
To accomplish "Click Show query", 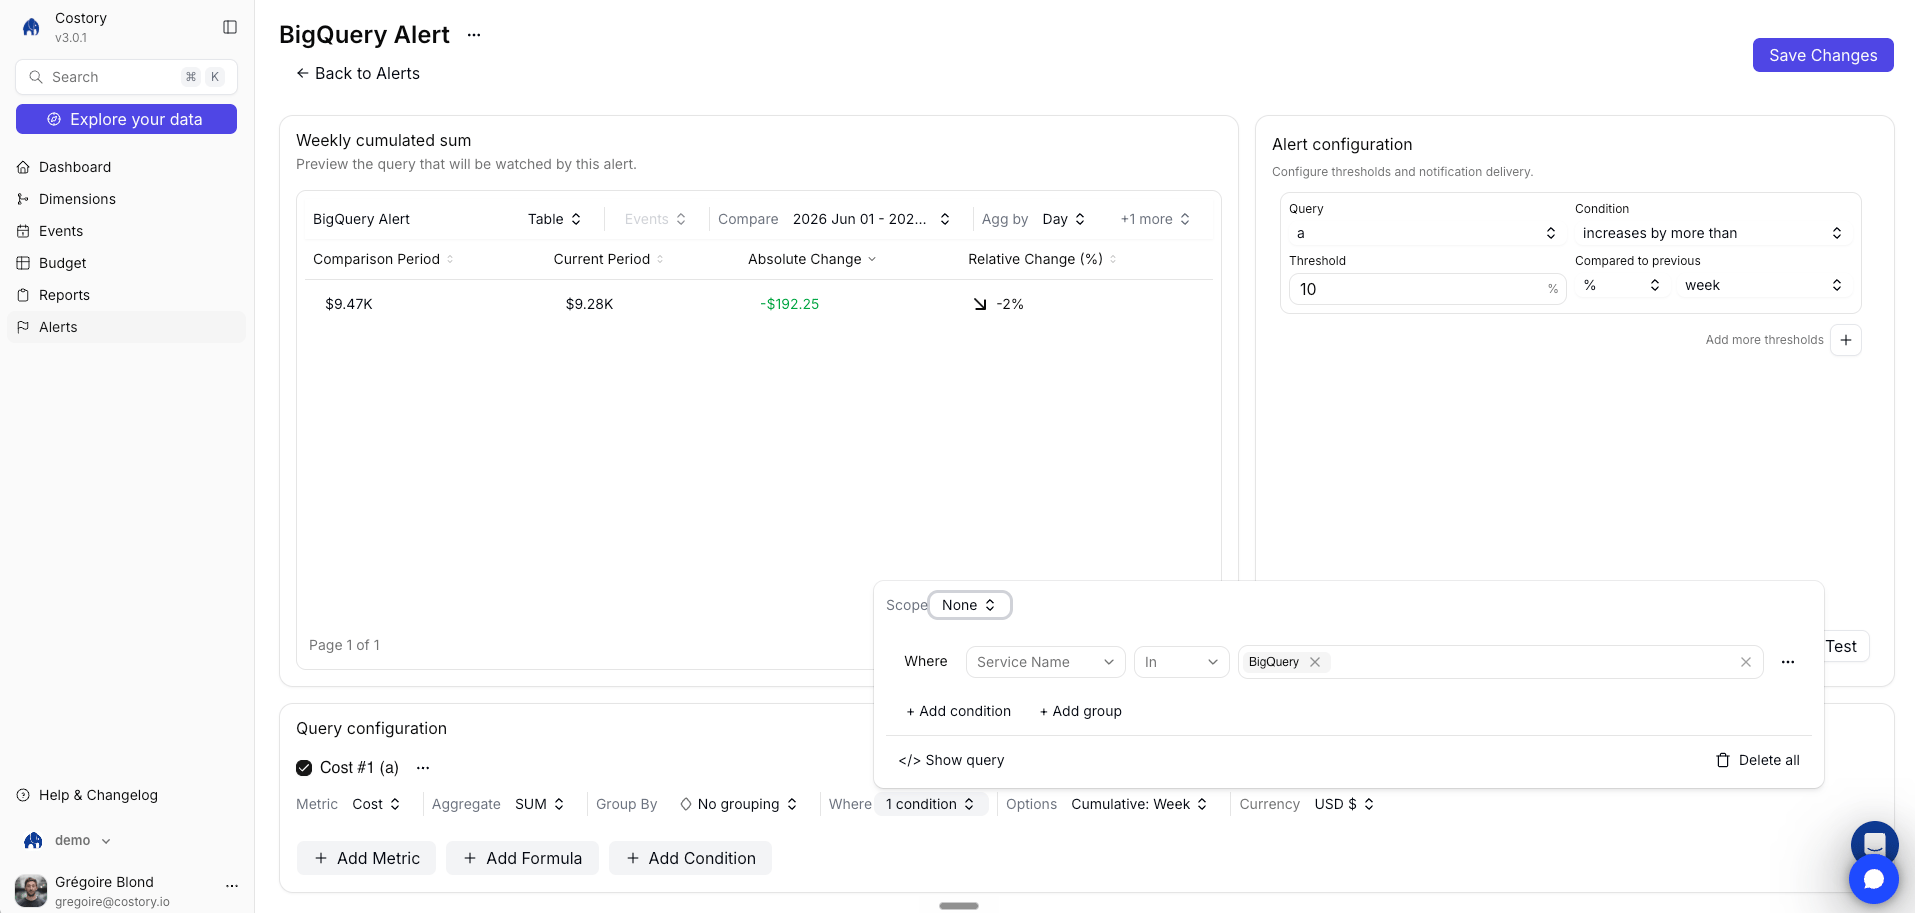I will coord(951,760).
